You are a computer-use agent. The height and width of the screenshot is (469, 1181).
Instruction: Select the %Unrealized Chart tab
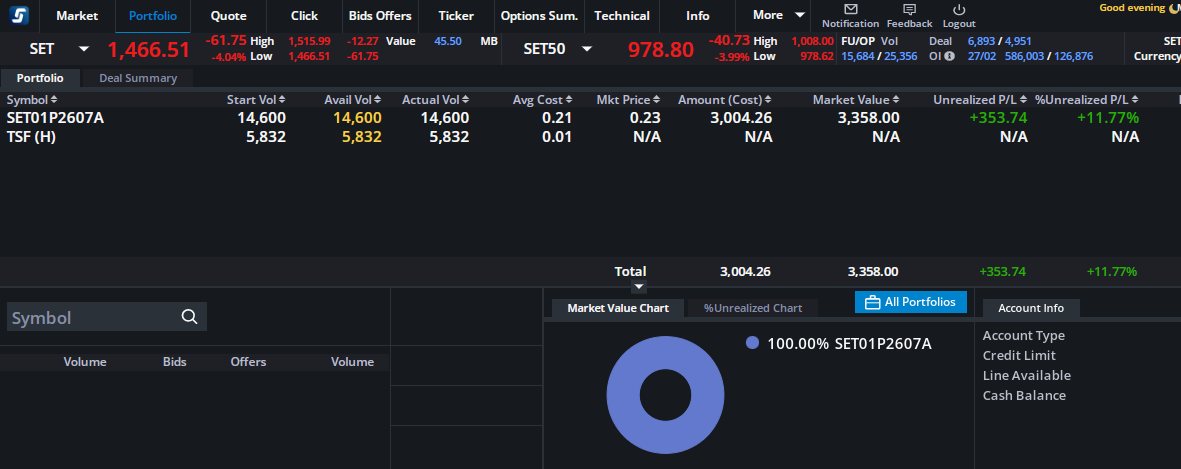pos(752,308)
